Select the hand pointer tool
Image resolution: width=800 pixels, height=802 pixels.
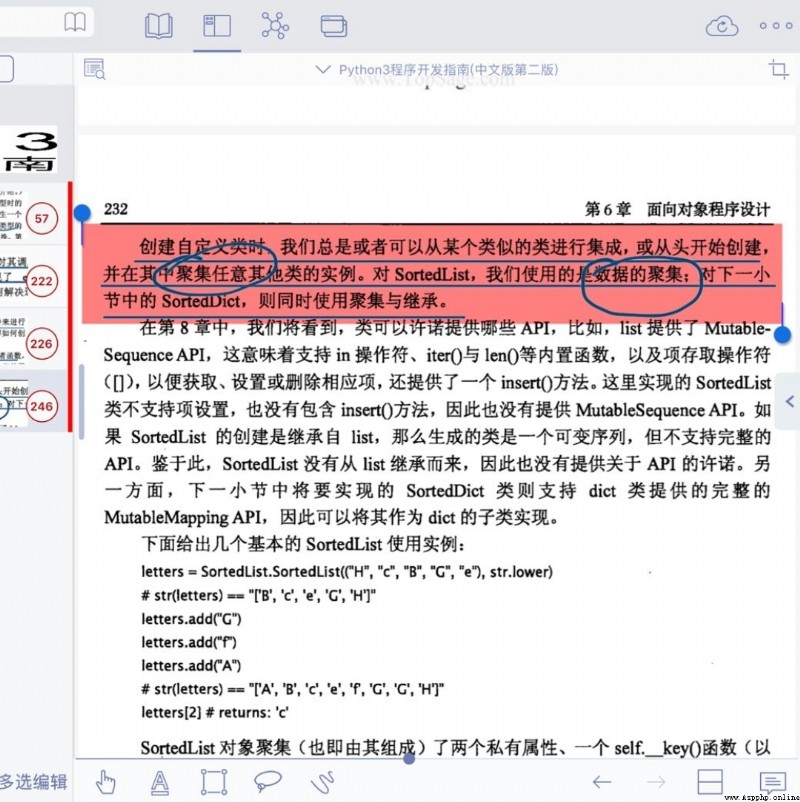(106, 782)
